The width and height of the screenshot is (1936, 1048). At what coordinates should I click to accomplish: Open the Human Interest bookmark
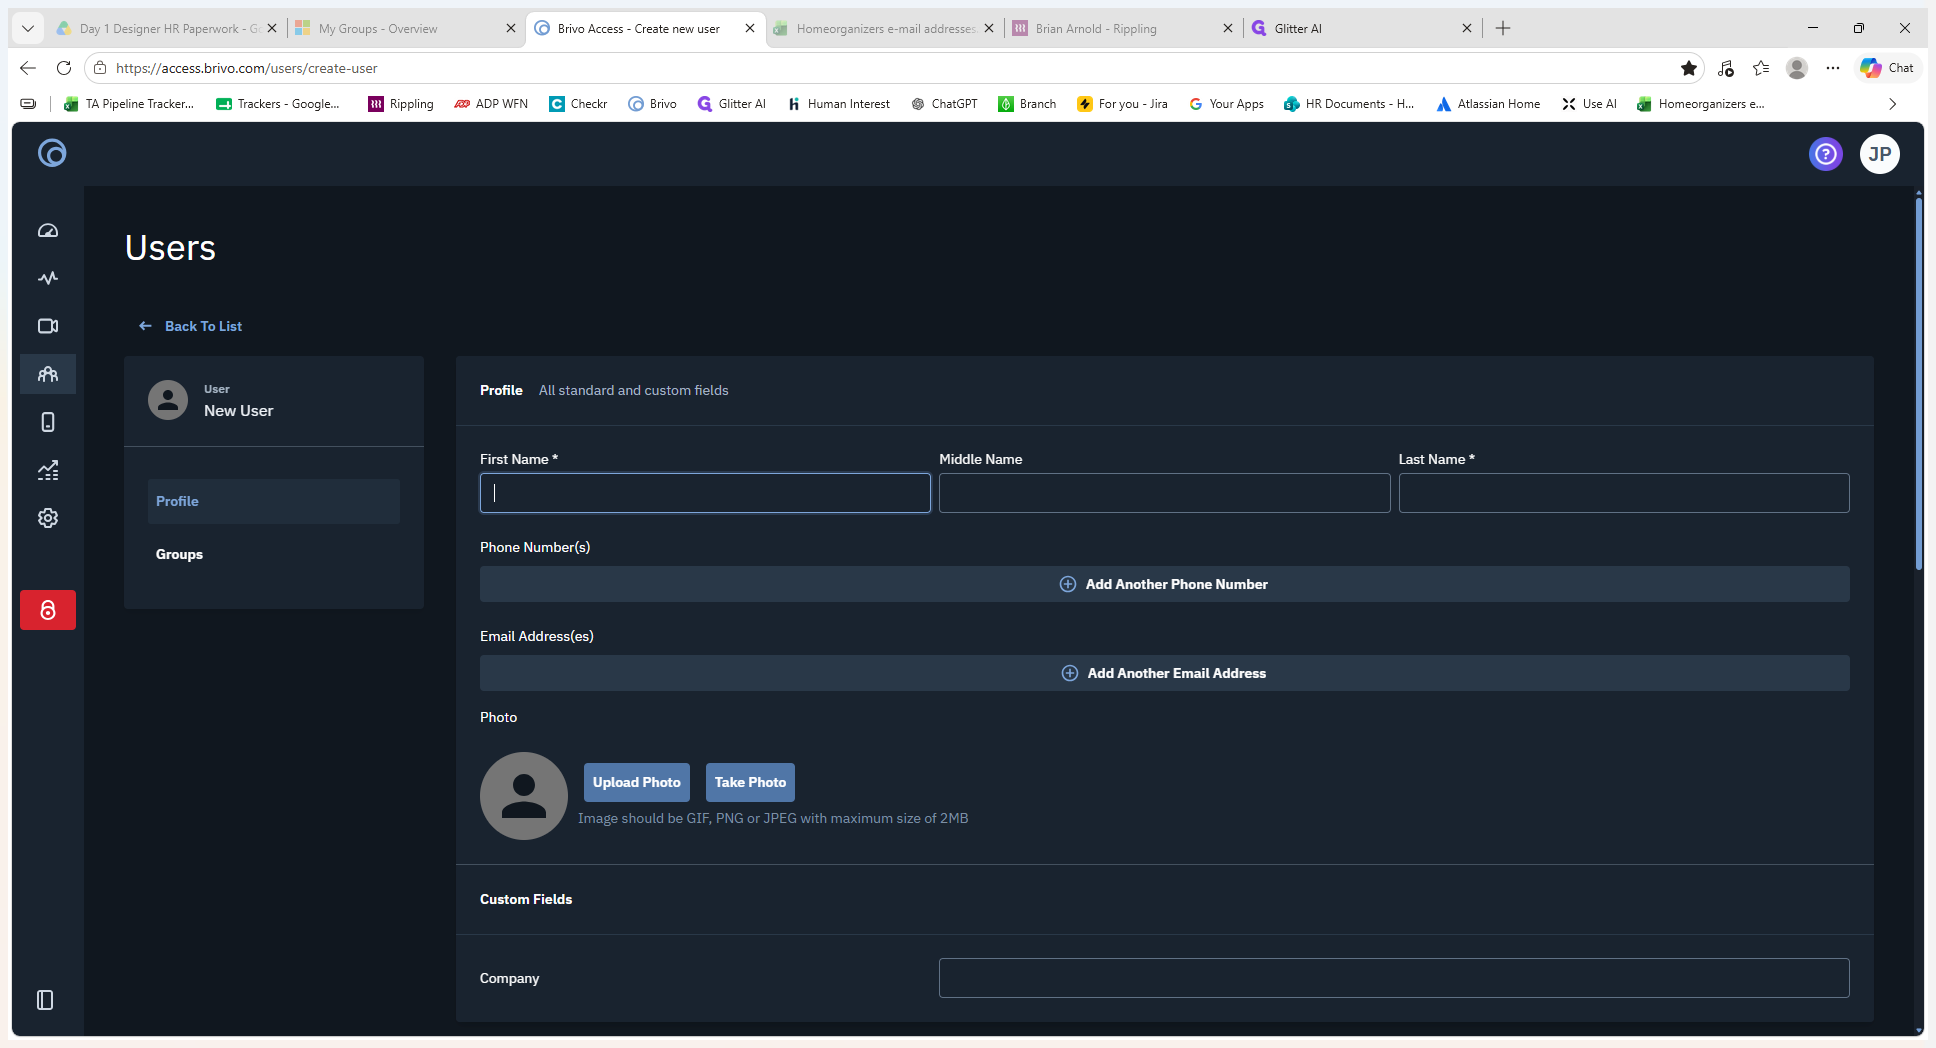point(838,104)
